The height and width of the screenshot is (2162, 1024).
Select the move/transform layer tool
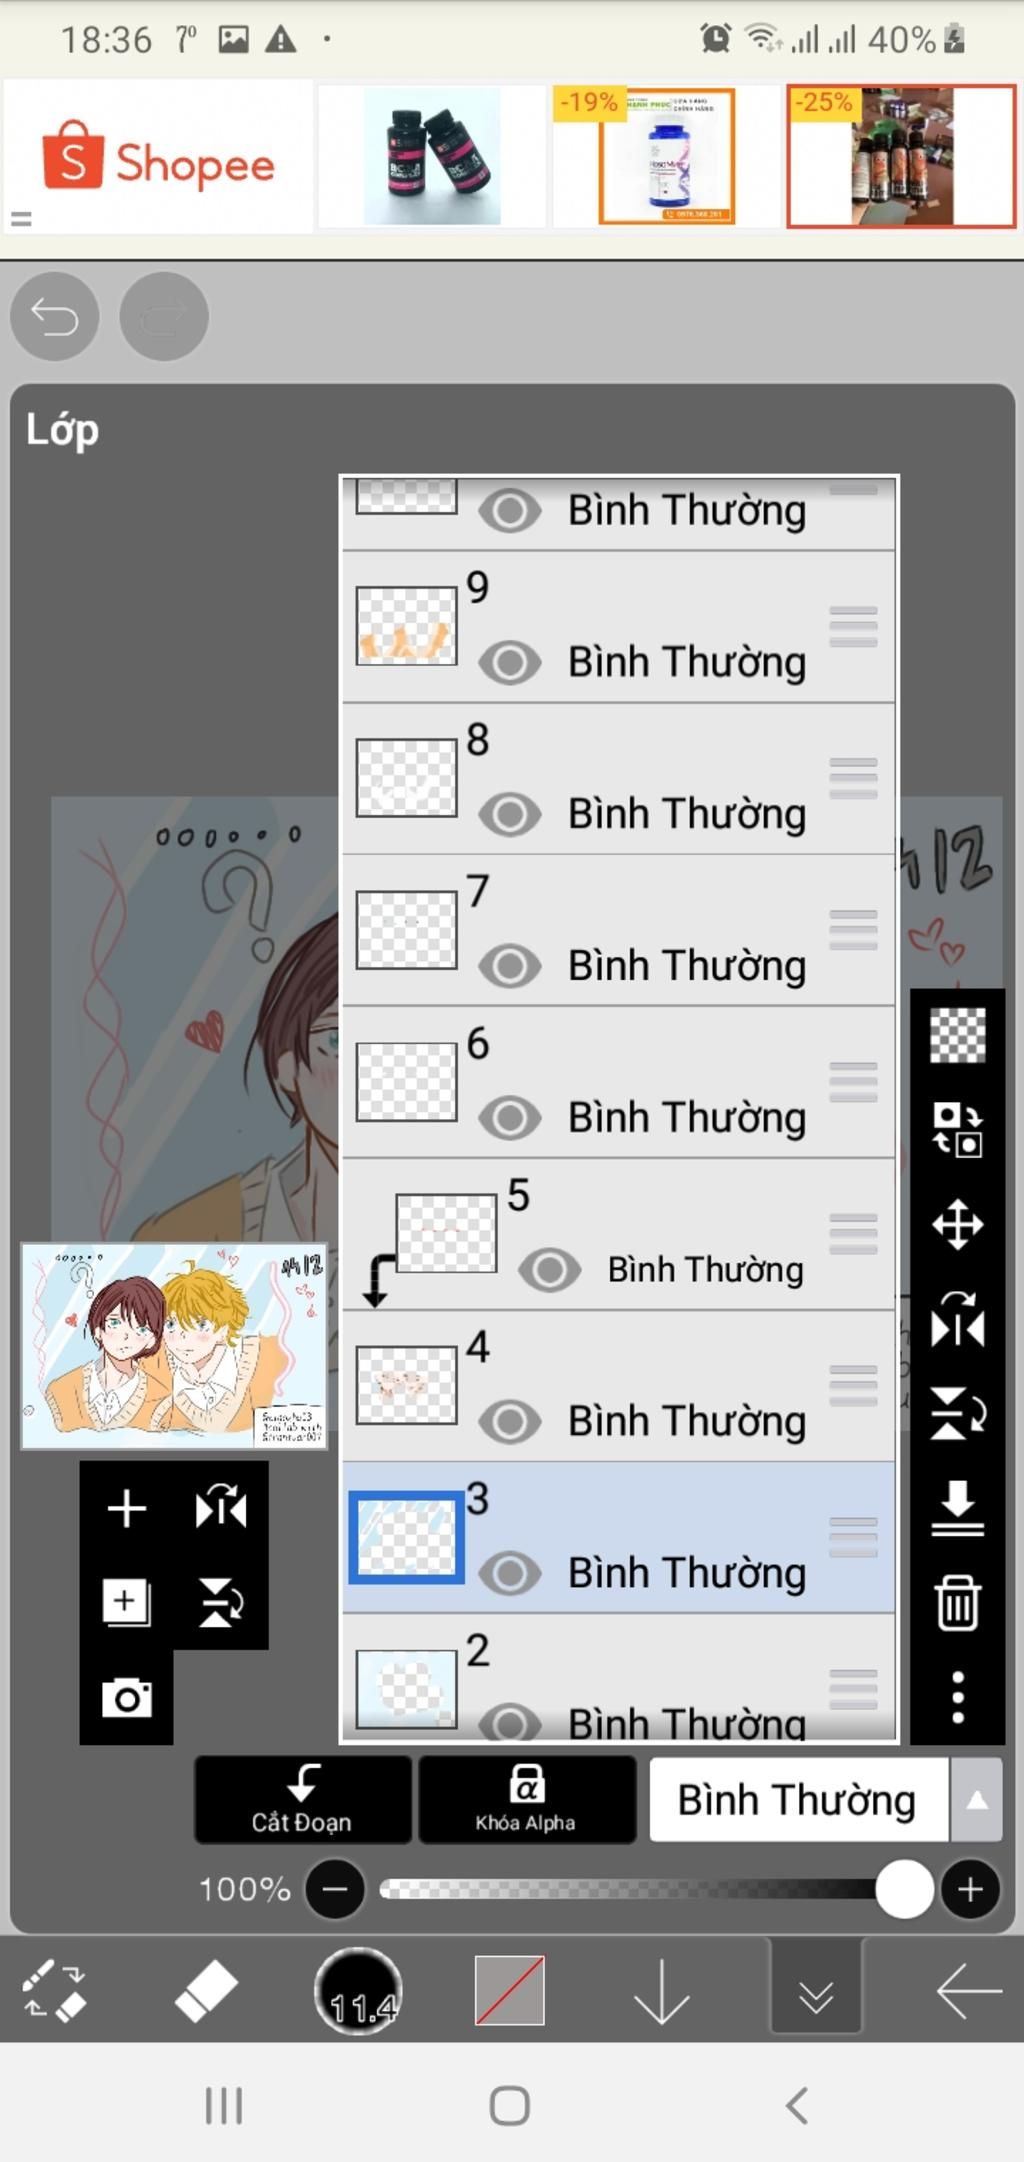point(957,1224)
